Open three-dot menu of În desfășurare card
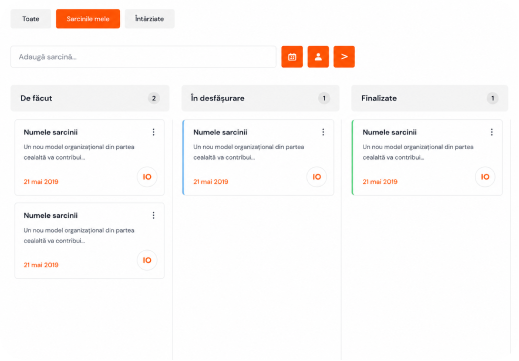519x361 pixels. click(323, 132)
